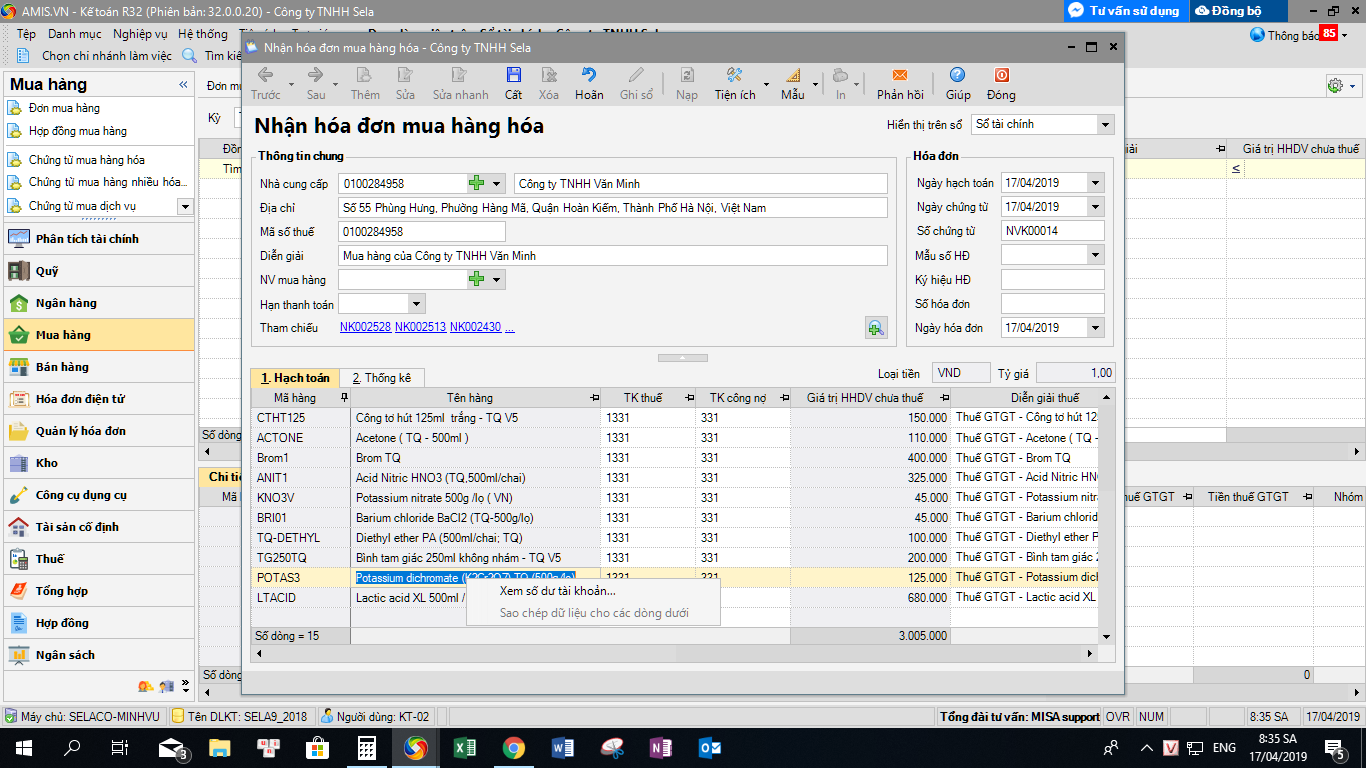Open reference link NK002528
The image size is (1366, 768).
pos(365,327)
